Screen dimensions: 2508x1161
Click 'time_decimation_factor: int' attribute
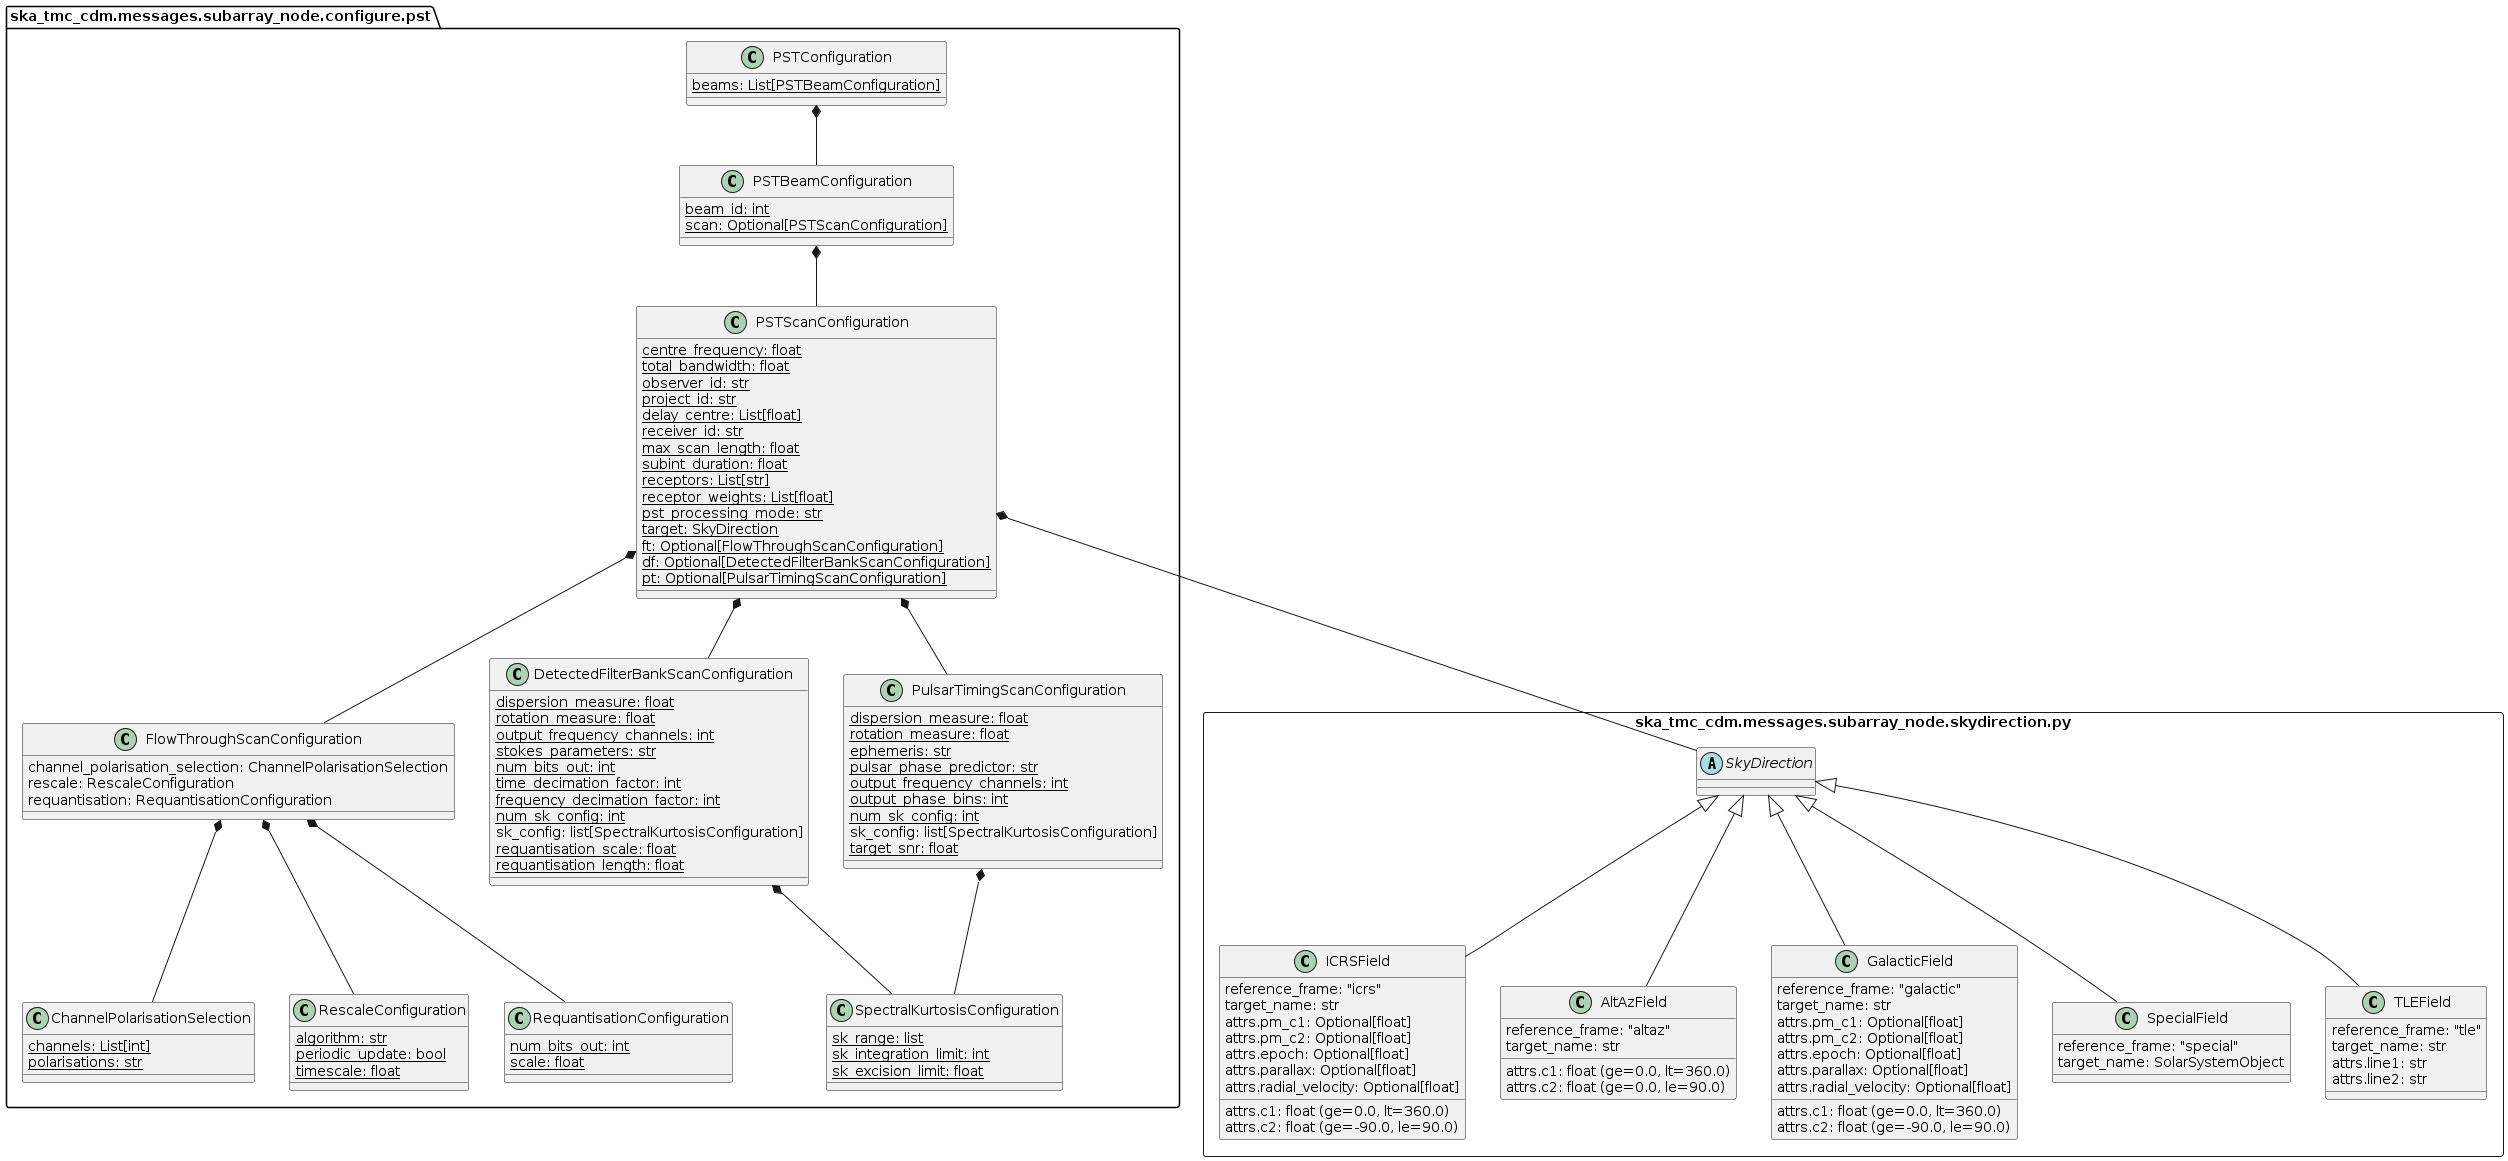click(588, 784)
